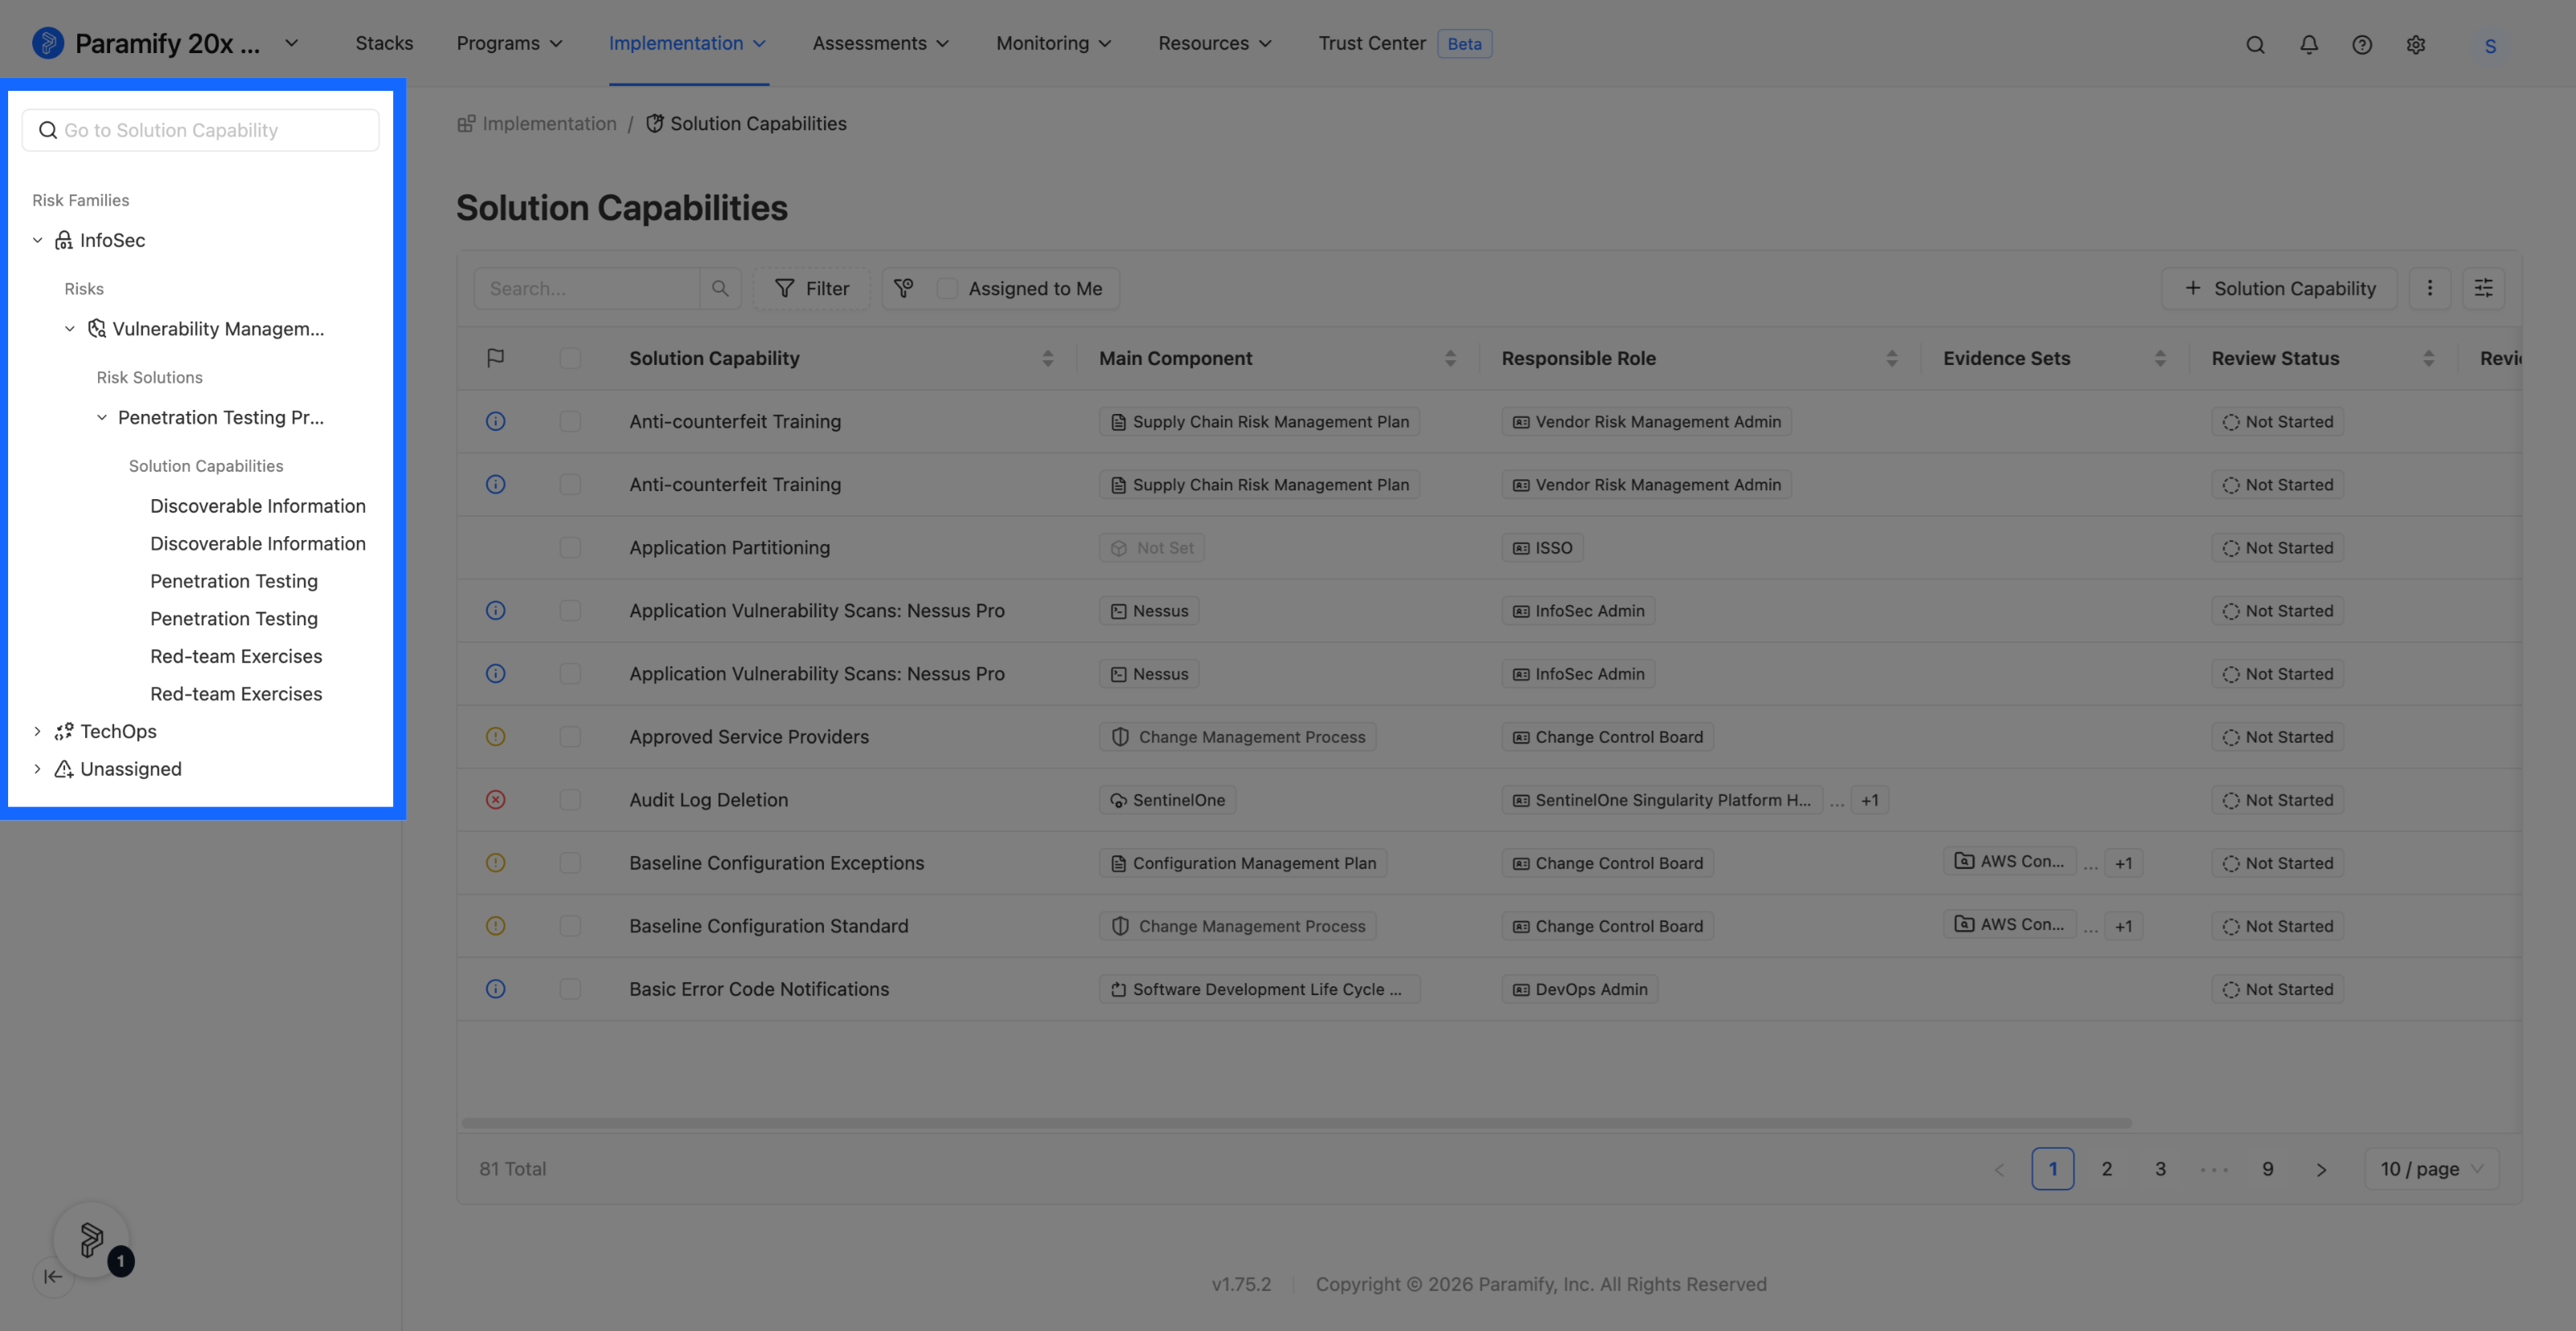Click red error icon for Audit Log Deletion
The width and height of the screenshot is (2576, 1331).
coord(495,800)
